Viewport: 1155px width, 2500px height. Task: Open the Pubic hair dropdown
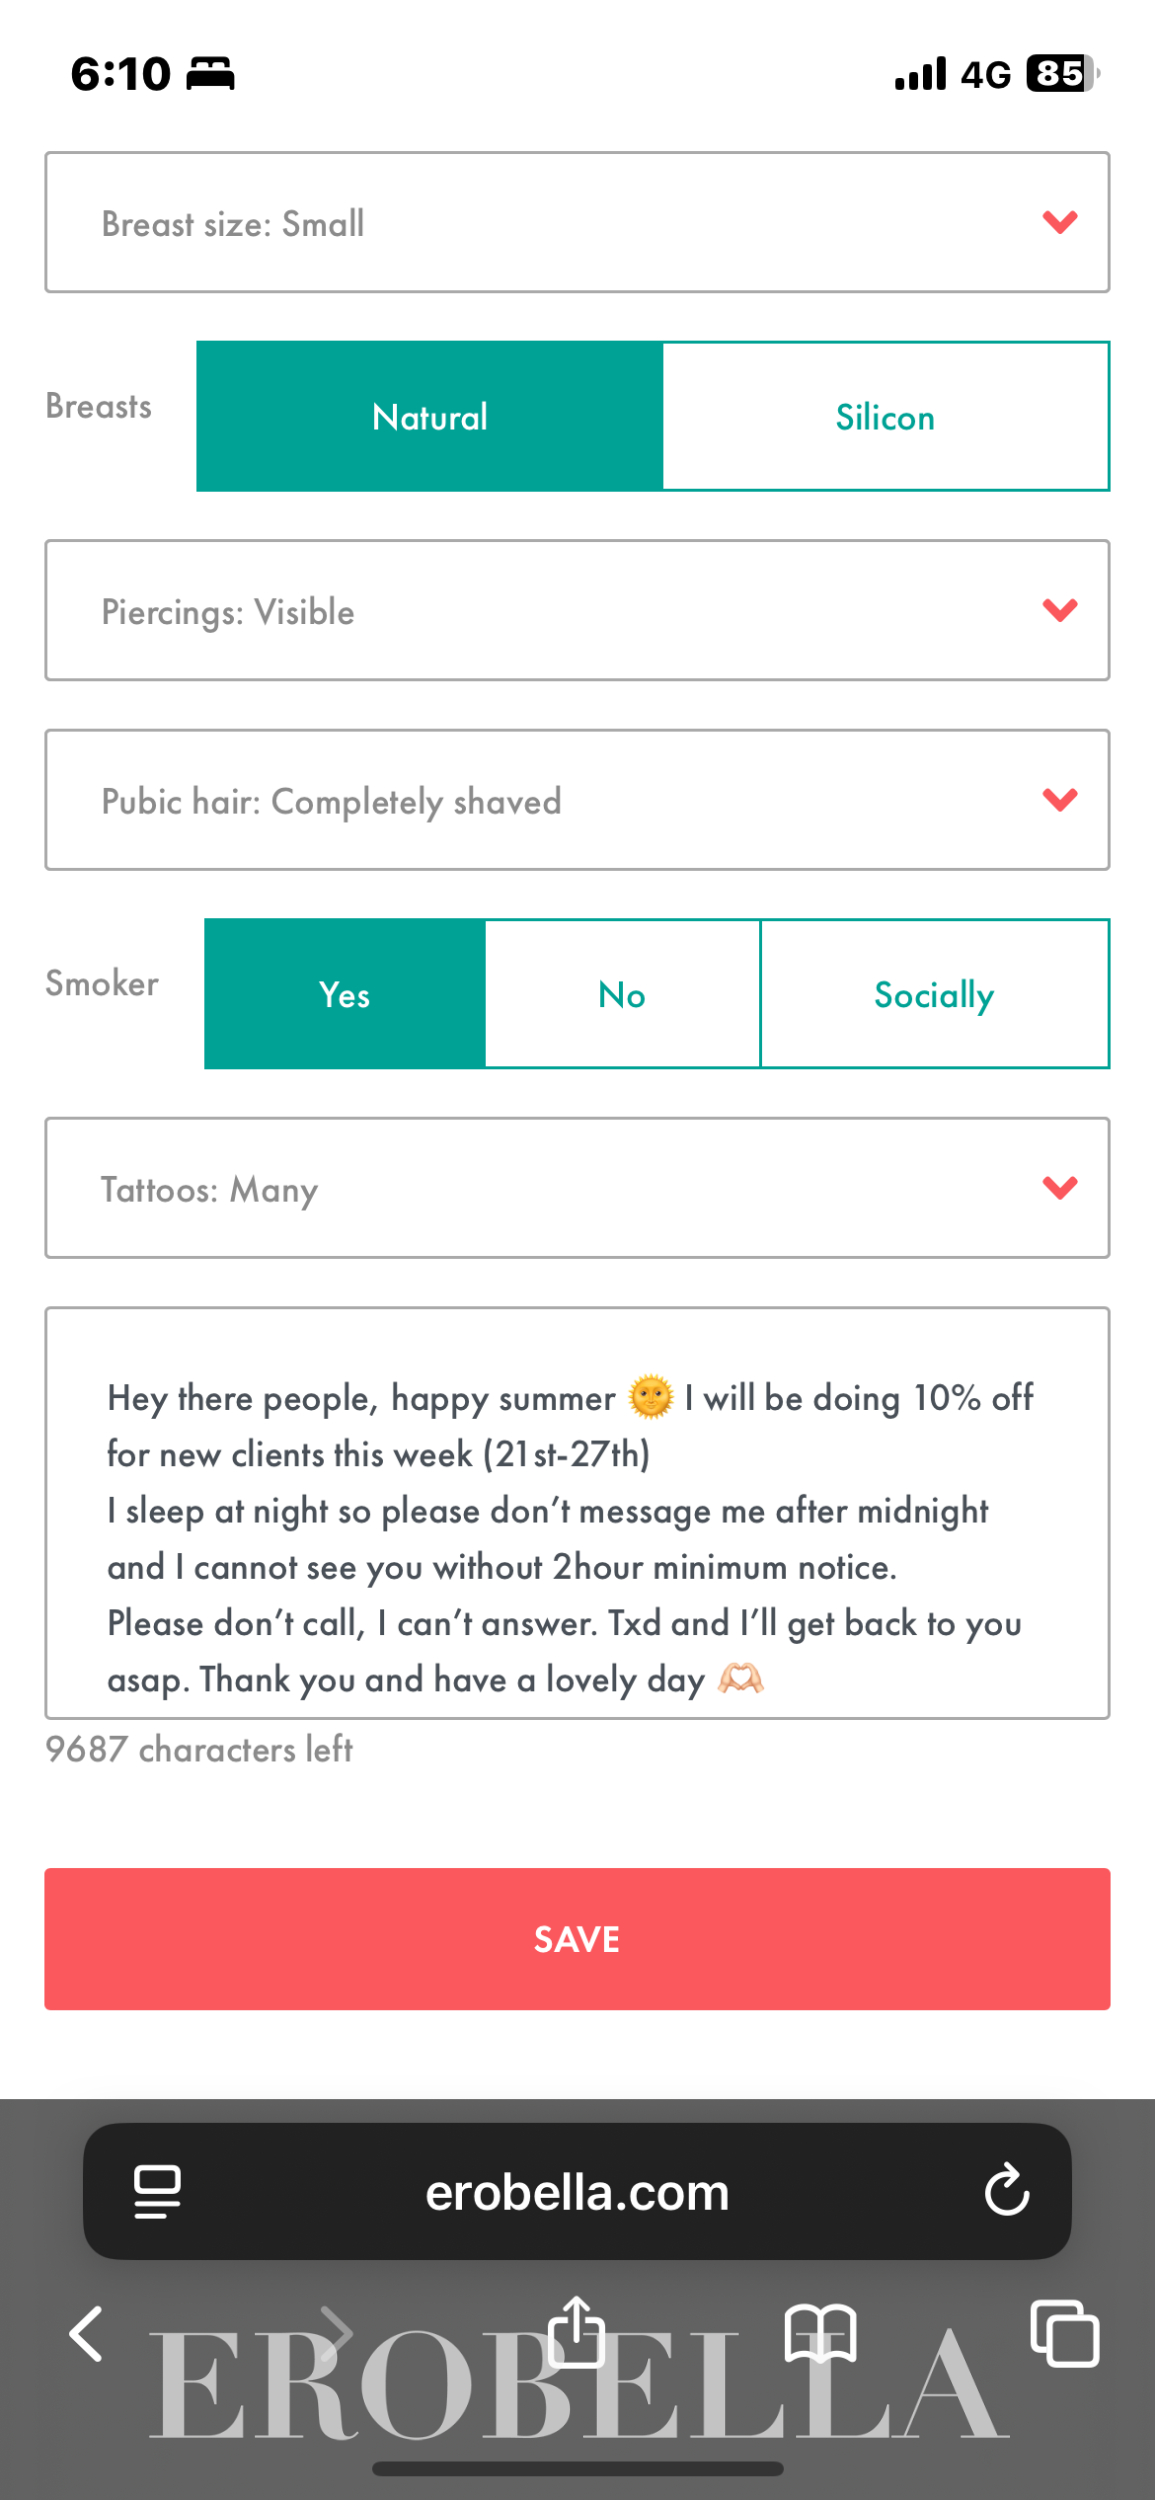coord(577,800)
